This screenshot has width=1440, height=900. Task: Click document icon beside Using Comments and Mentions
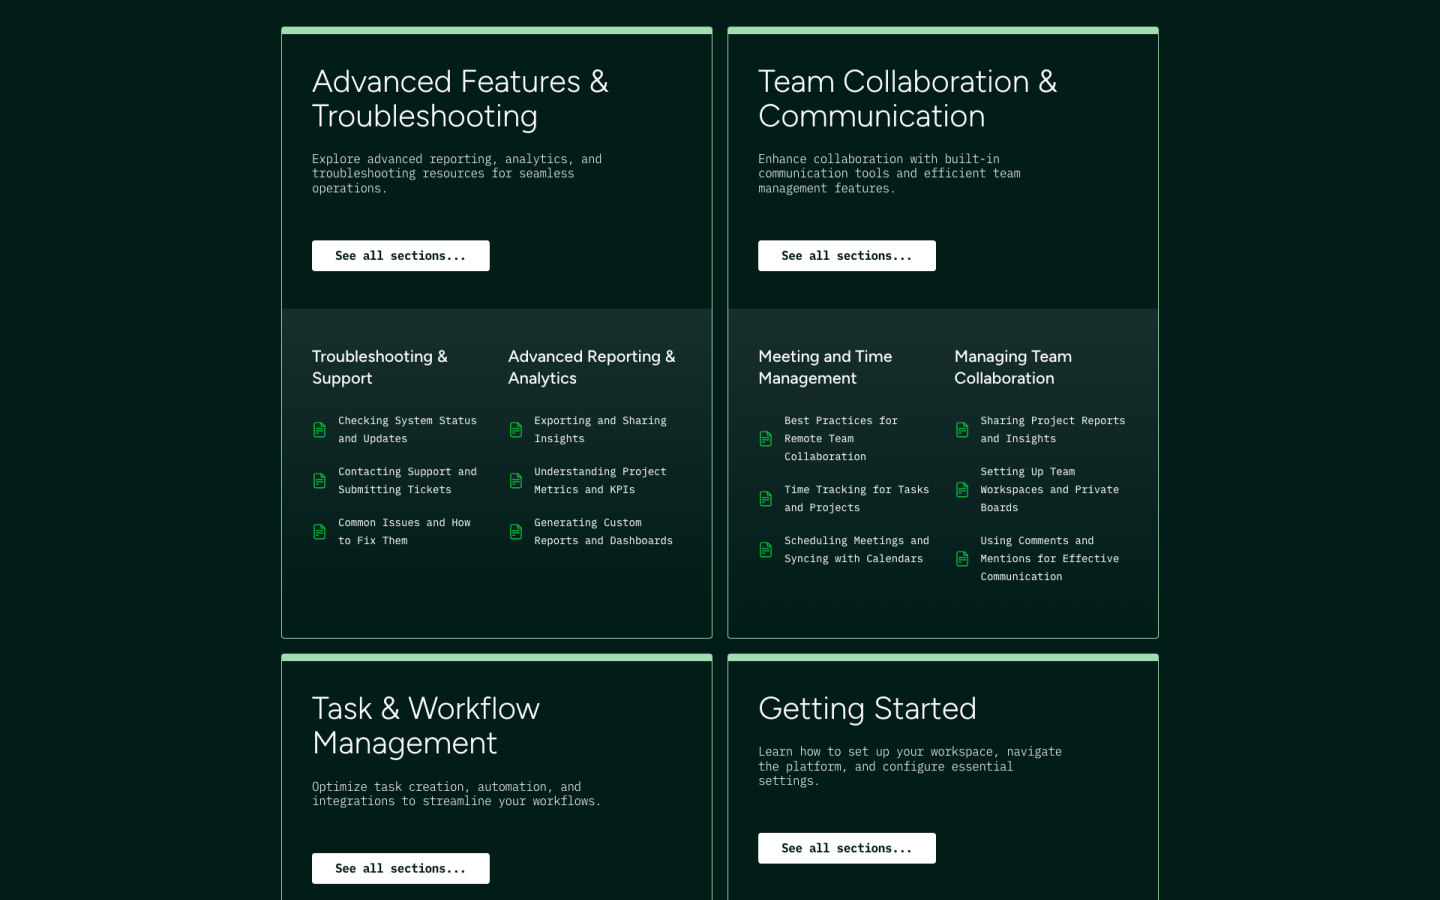coord(962,559)
